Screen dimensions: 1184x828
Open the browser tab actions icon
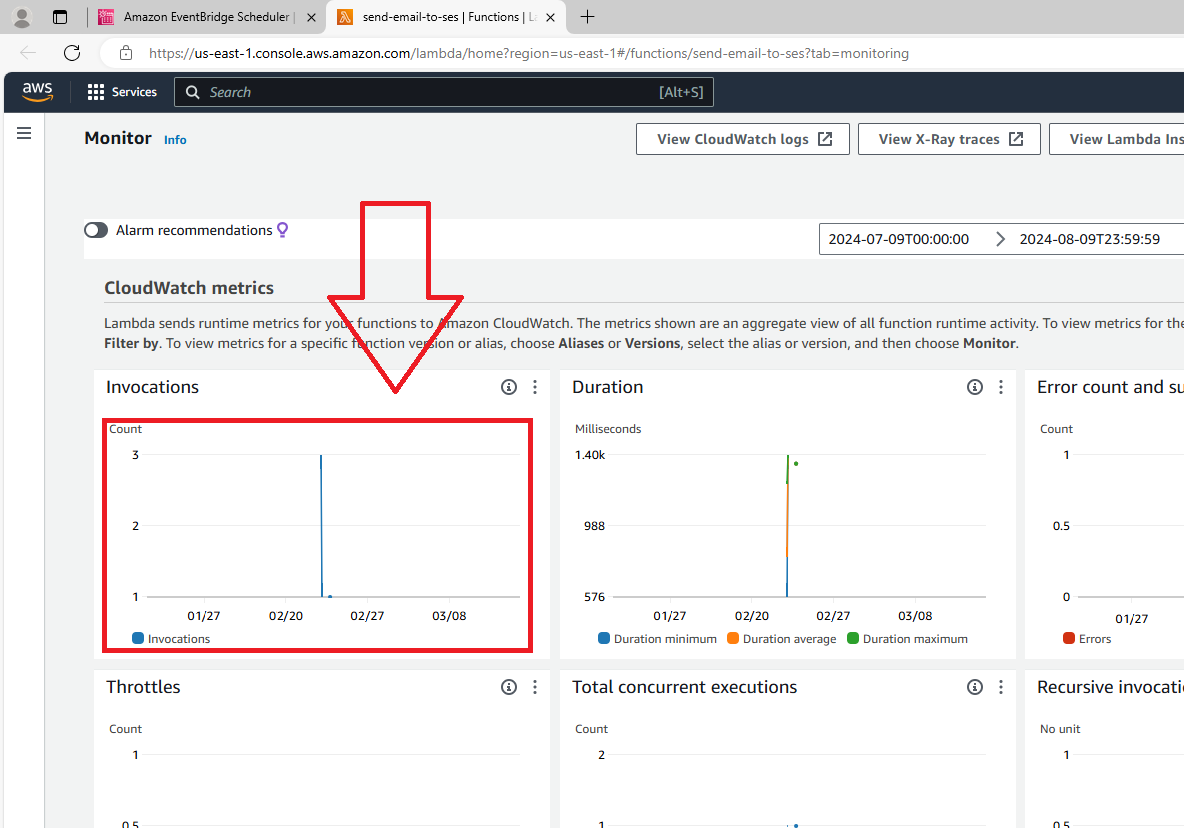tap(60, 17)
